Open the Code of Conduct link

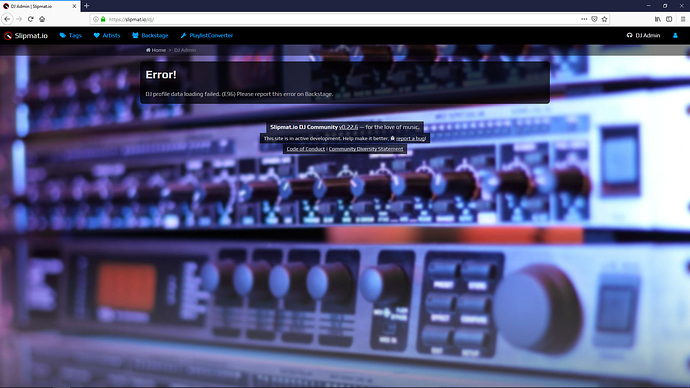click(305, 149)
